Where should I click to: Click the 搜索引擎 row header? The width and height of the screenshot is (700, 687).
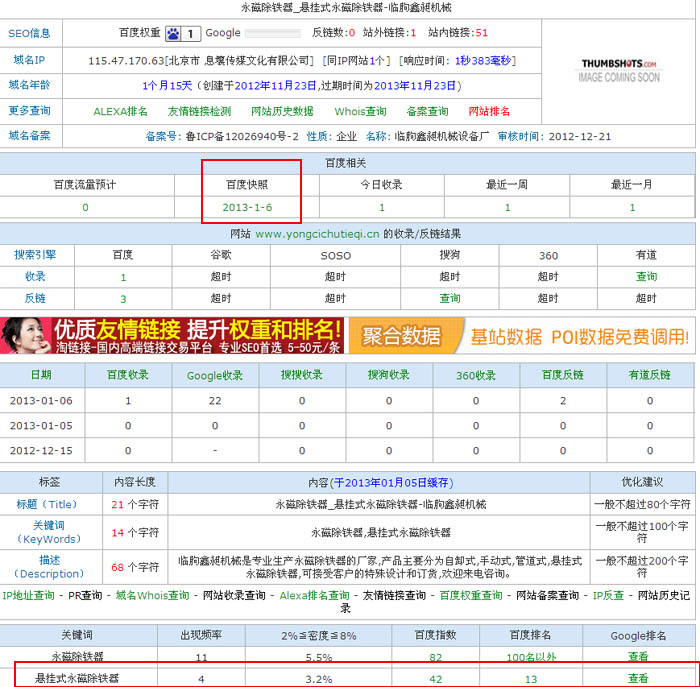(35, 255)
